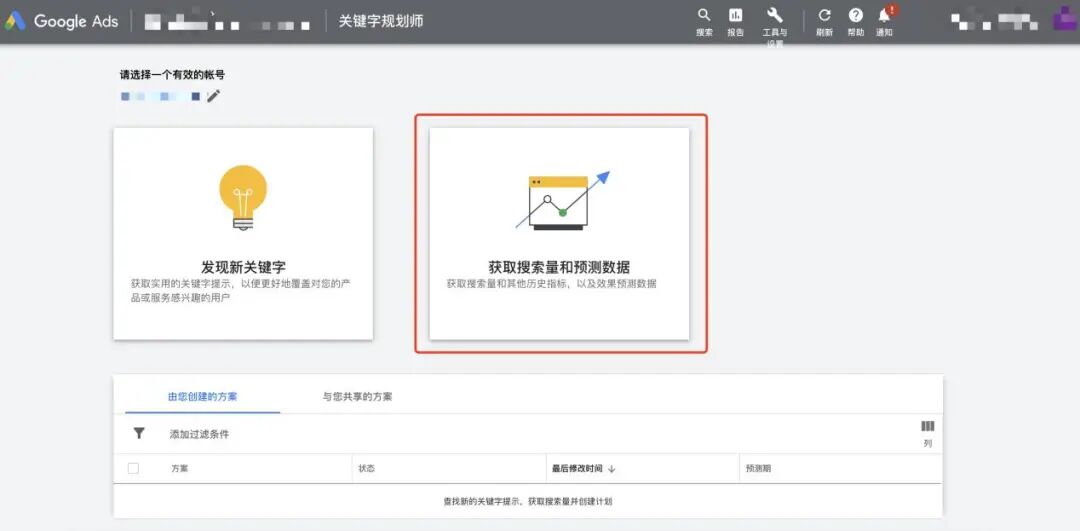Toggle the select-all checkbox in table header
1080x531 pixels.
(x=134, y=468)
